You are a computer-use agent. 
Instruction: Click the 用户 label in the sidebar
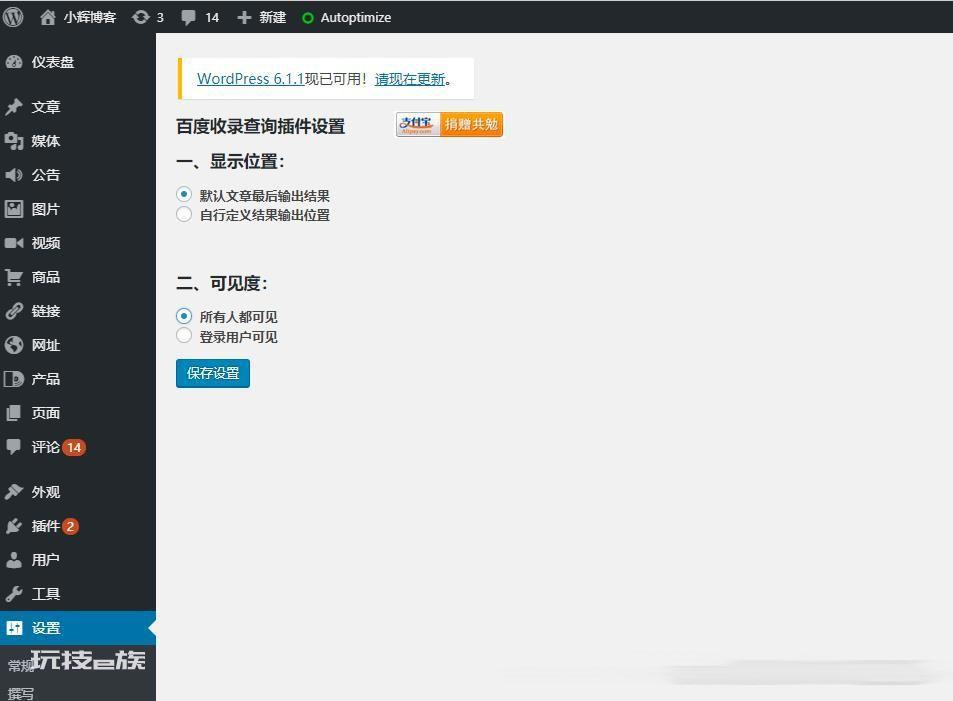click(x=46, y=560)
